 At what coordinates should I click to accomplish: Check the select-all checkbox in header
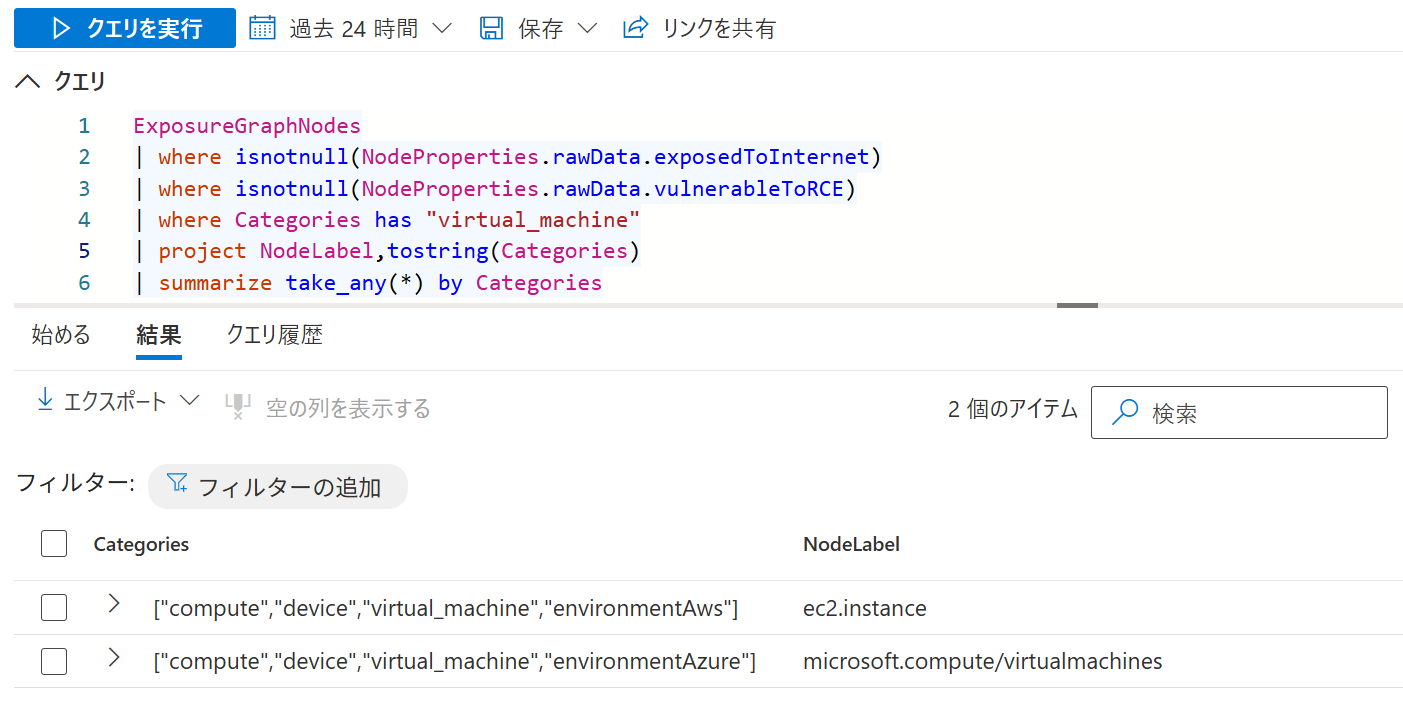point(54,544)
